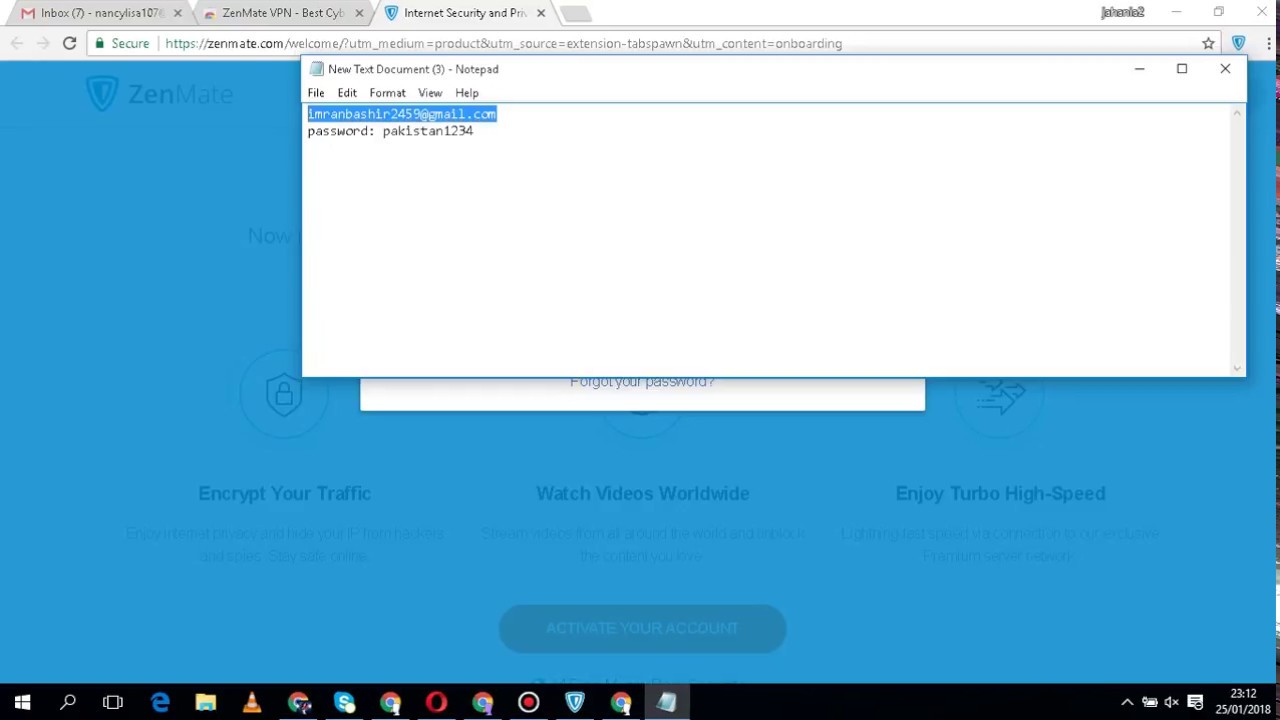Minimize the Notepad window
This screenshot has height=720, width=1280.
coord(1139,69)
